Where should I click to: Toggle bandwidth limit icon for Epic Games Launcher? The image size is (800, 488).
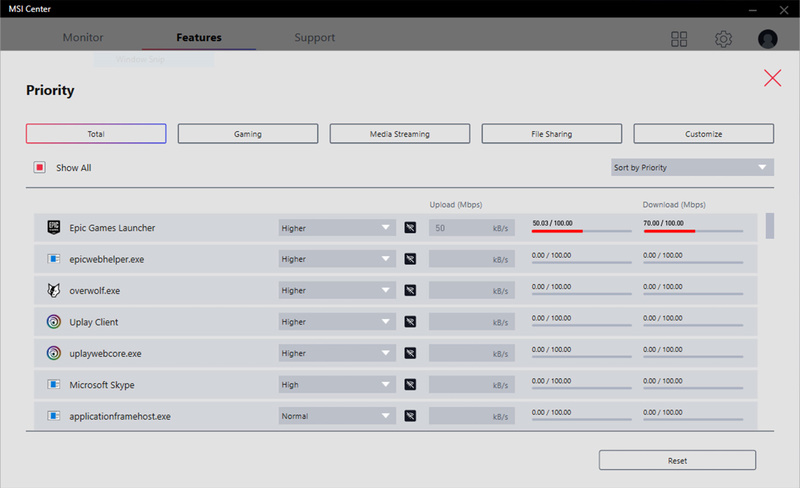tap(410, 228)
